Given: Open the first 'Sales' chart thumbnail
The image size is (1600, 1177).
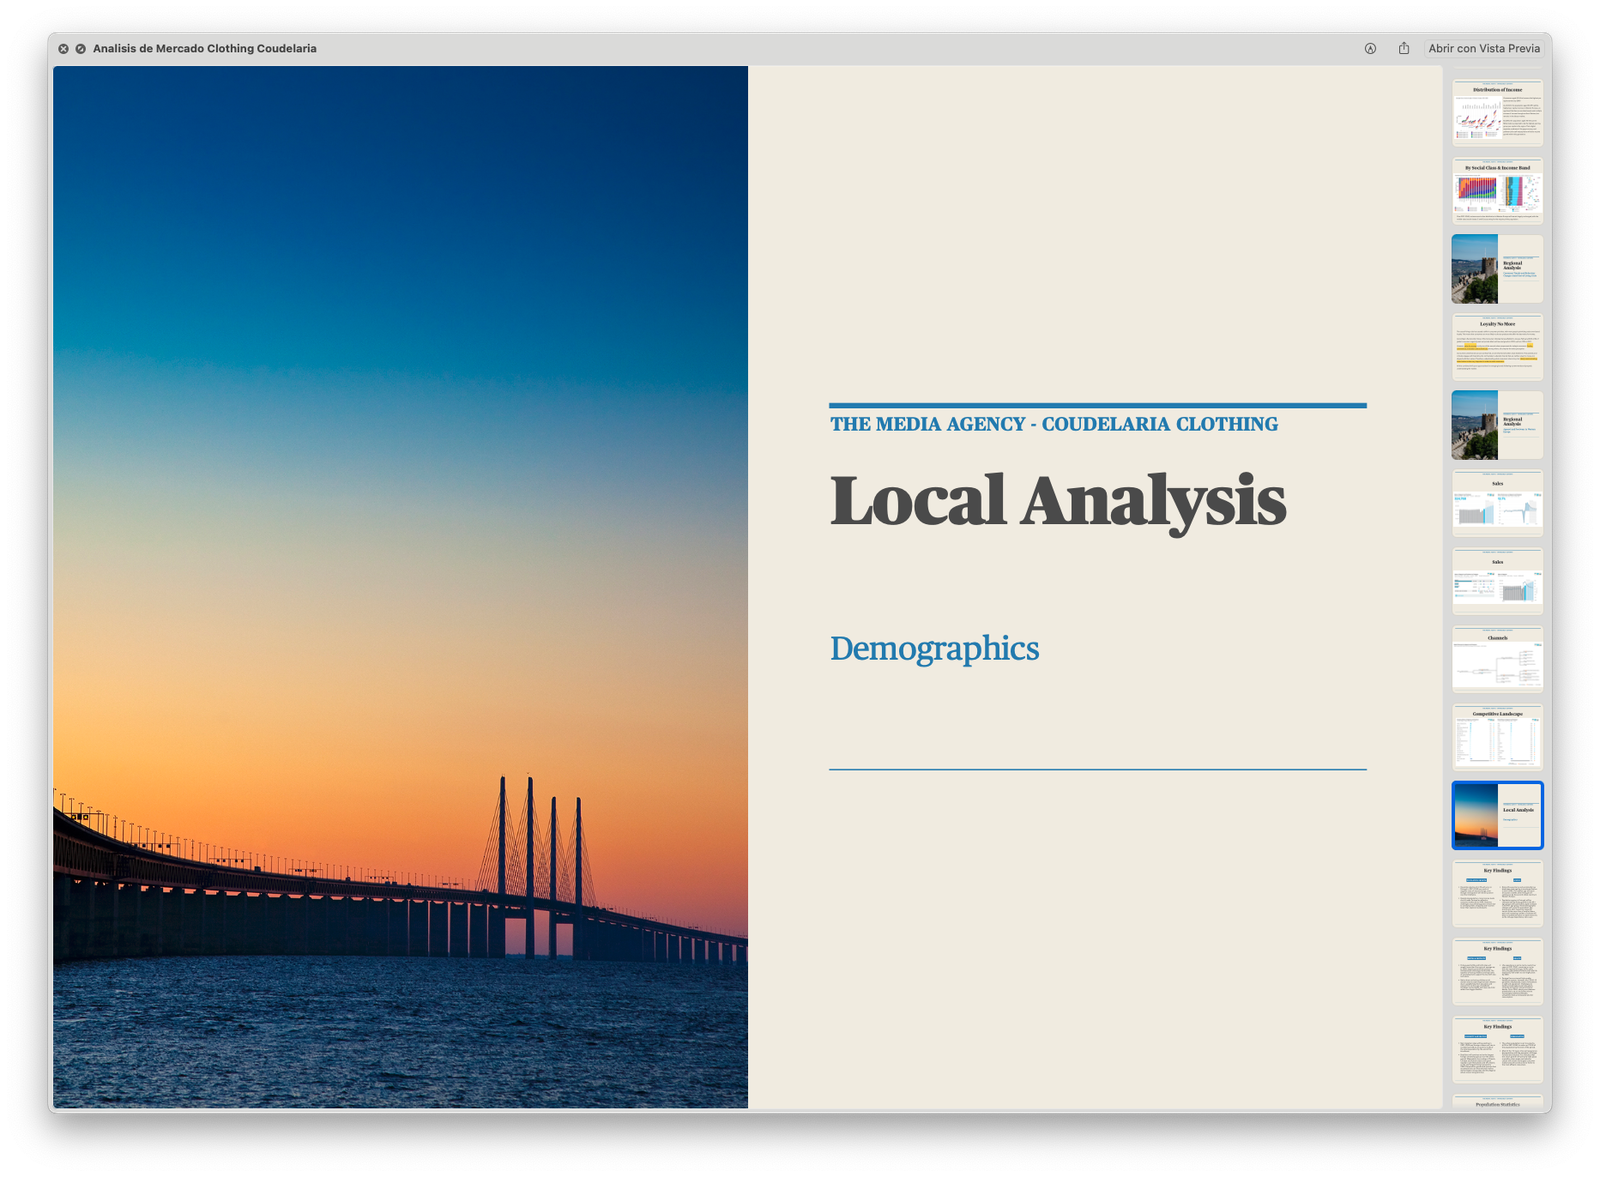Looking at the screenshot, I should tap(1497, 503).
